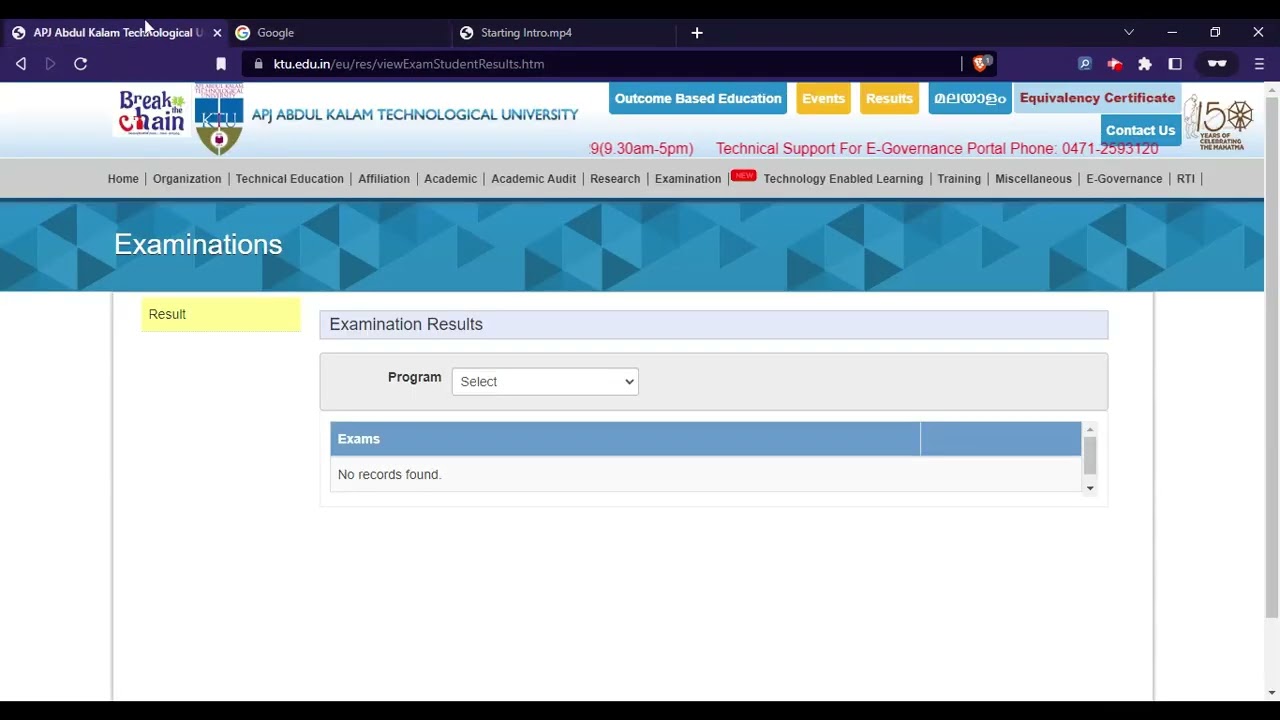Screen dimensions: 1280x720
Task: Open the Events button
Action: click(x=823, y=99)
